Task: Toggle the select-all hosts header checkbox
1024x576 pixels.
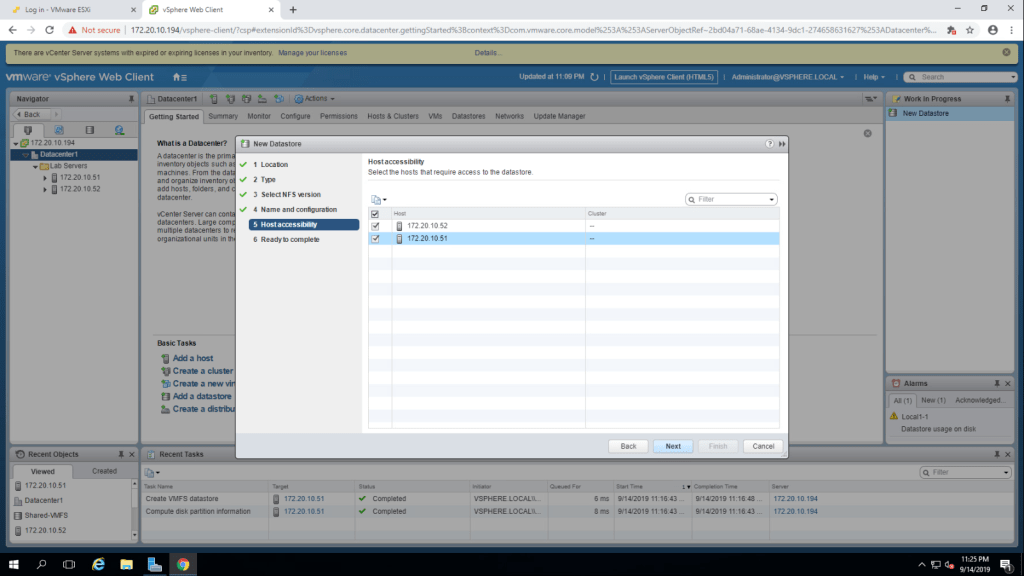Action: click(375, 214)
